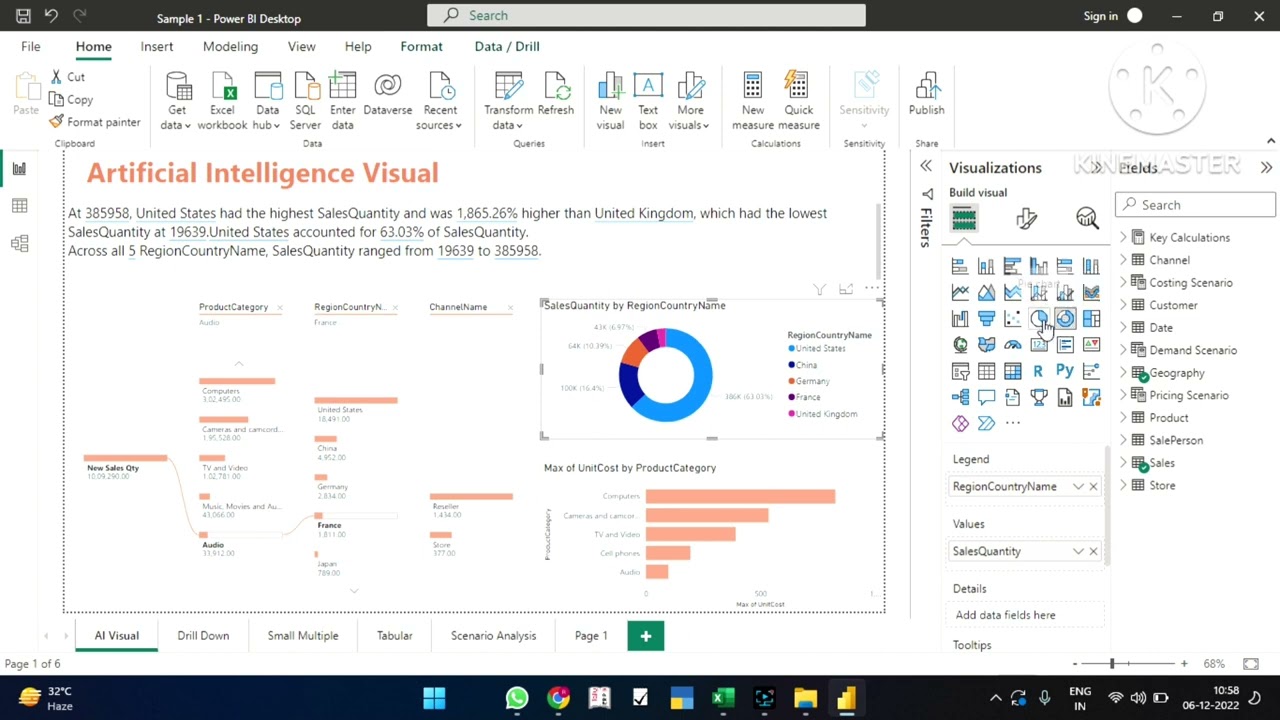Select the Stacked bar chart visual icon
The height and width of the screenshot is (720, 1280).
960,266
